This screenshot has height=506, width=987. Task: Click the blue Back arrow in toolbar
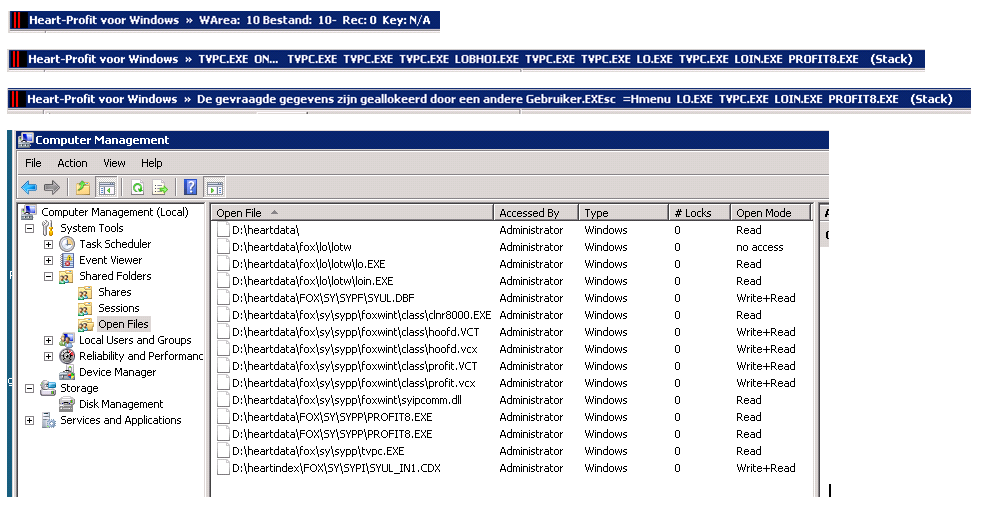29,187
